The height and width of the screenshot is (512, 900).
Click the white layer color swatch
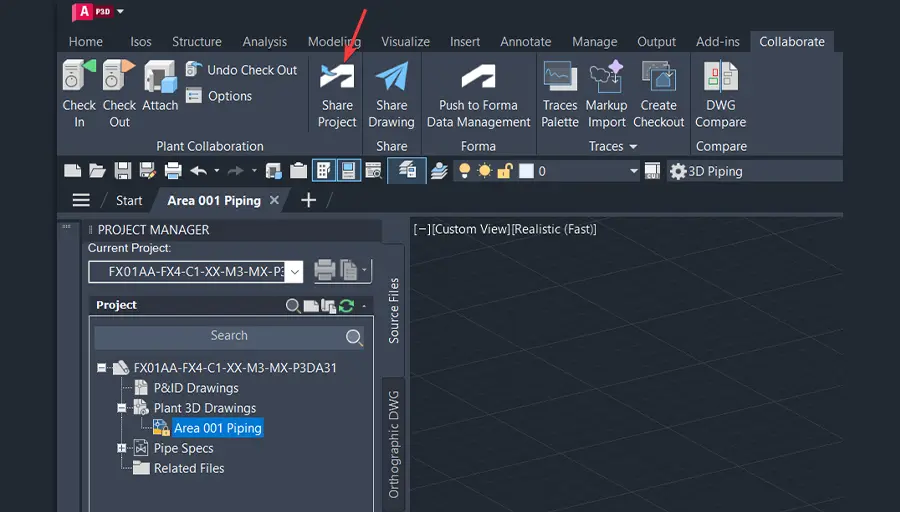[x=526, y=171]
